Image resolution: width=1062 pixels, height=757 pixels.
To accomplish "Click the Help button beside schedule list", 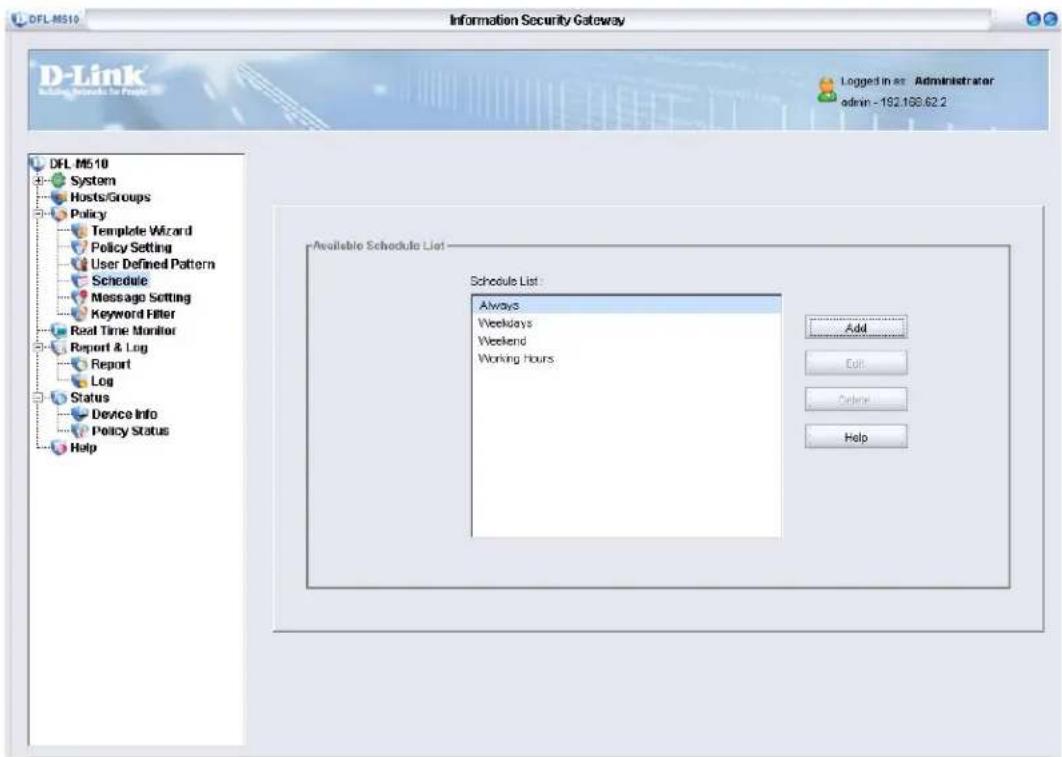I will (856, 437).
